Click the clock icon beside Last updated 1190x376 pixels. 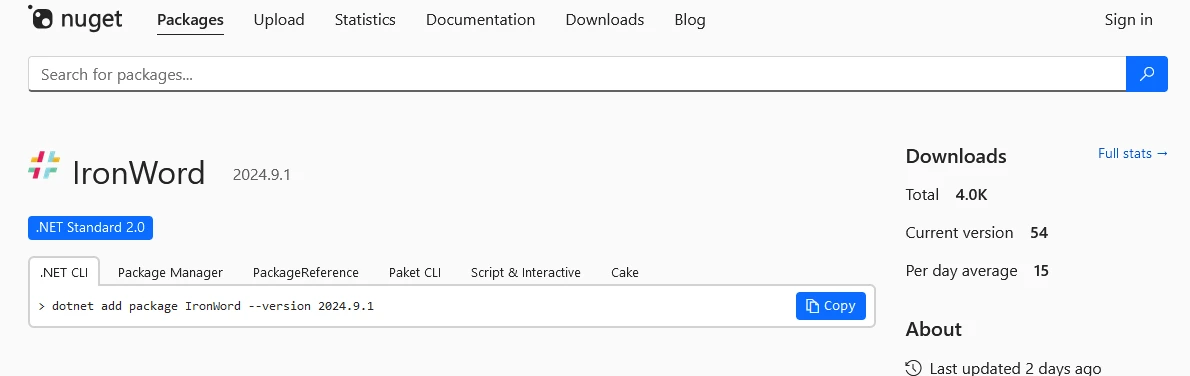914,368
